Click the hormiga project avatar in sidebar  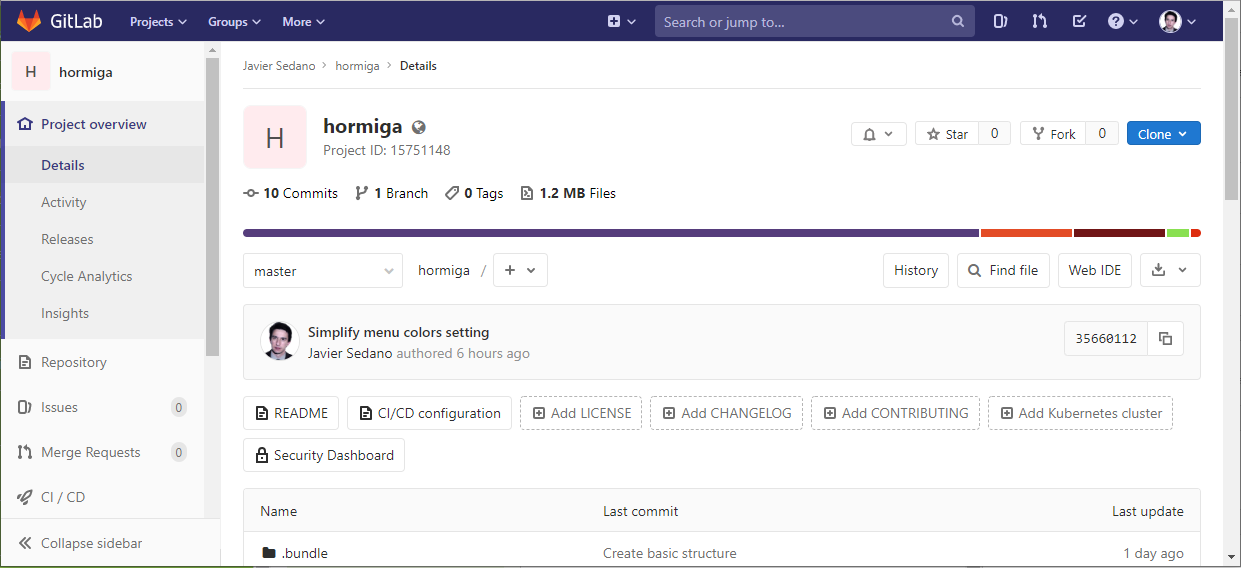[x=31, y=72]
